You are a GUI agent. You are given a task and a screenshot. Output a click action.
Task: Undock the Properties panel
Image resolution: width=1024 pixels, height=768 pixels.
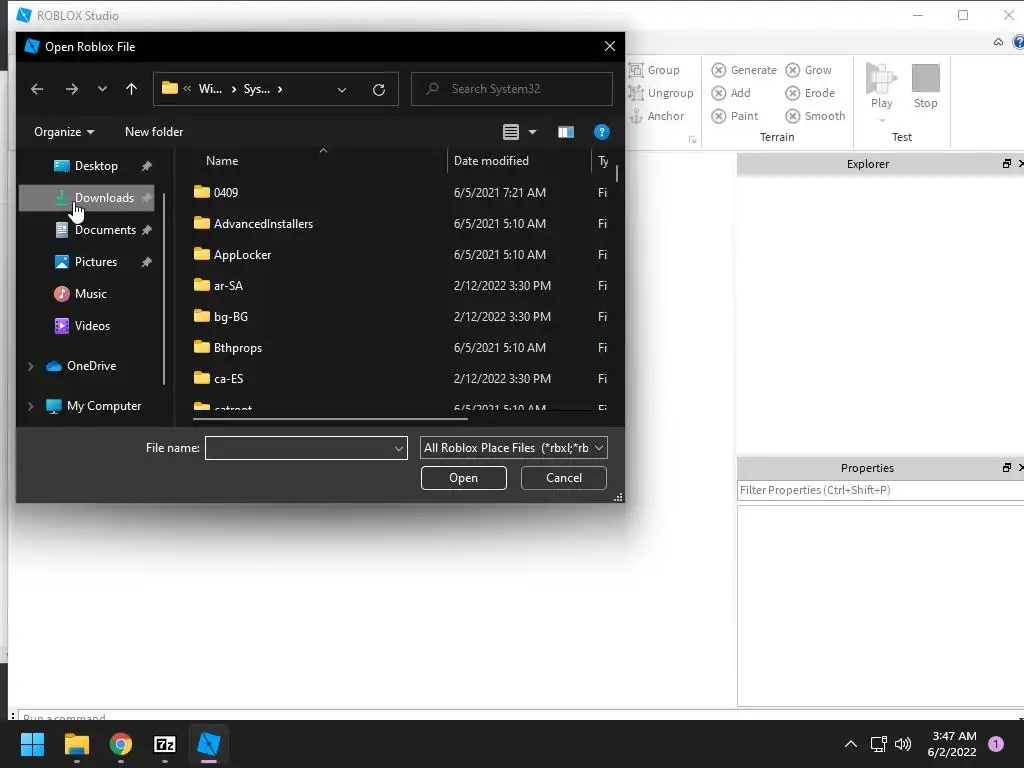click(1006, 468)
